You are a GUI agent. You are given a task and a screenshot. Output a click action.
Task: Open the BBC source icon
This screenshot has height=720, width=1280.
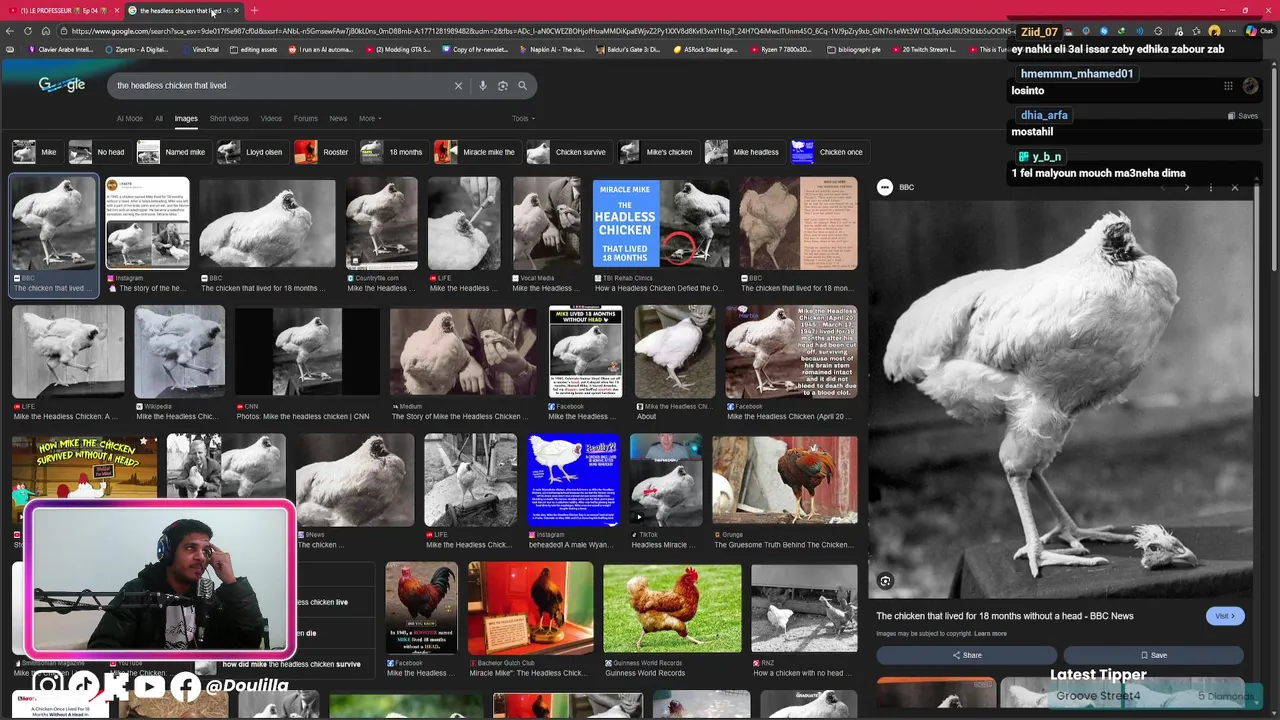884,187
